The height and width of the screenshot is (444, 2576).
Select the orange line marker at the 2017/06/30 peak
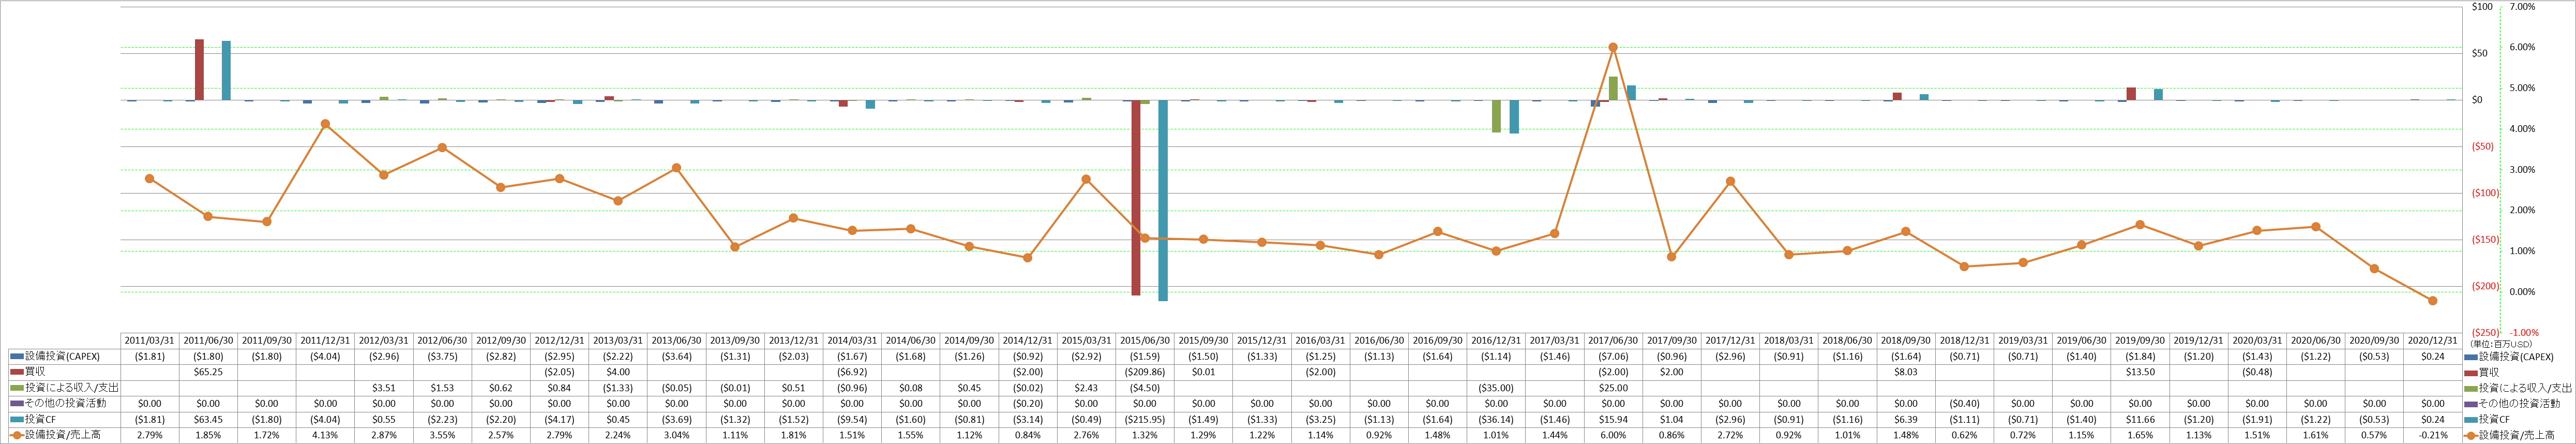[1613, 47]
